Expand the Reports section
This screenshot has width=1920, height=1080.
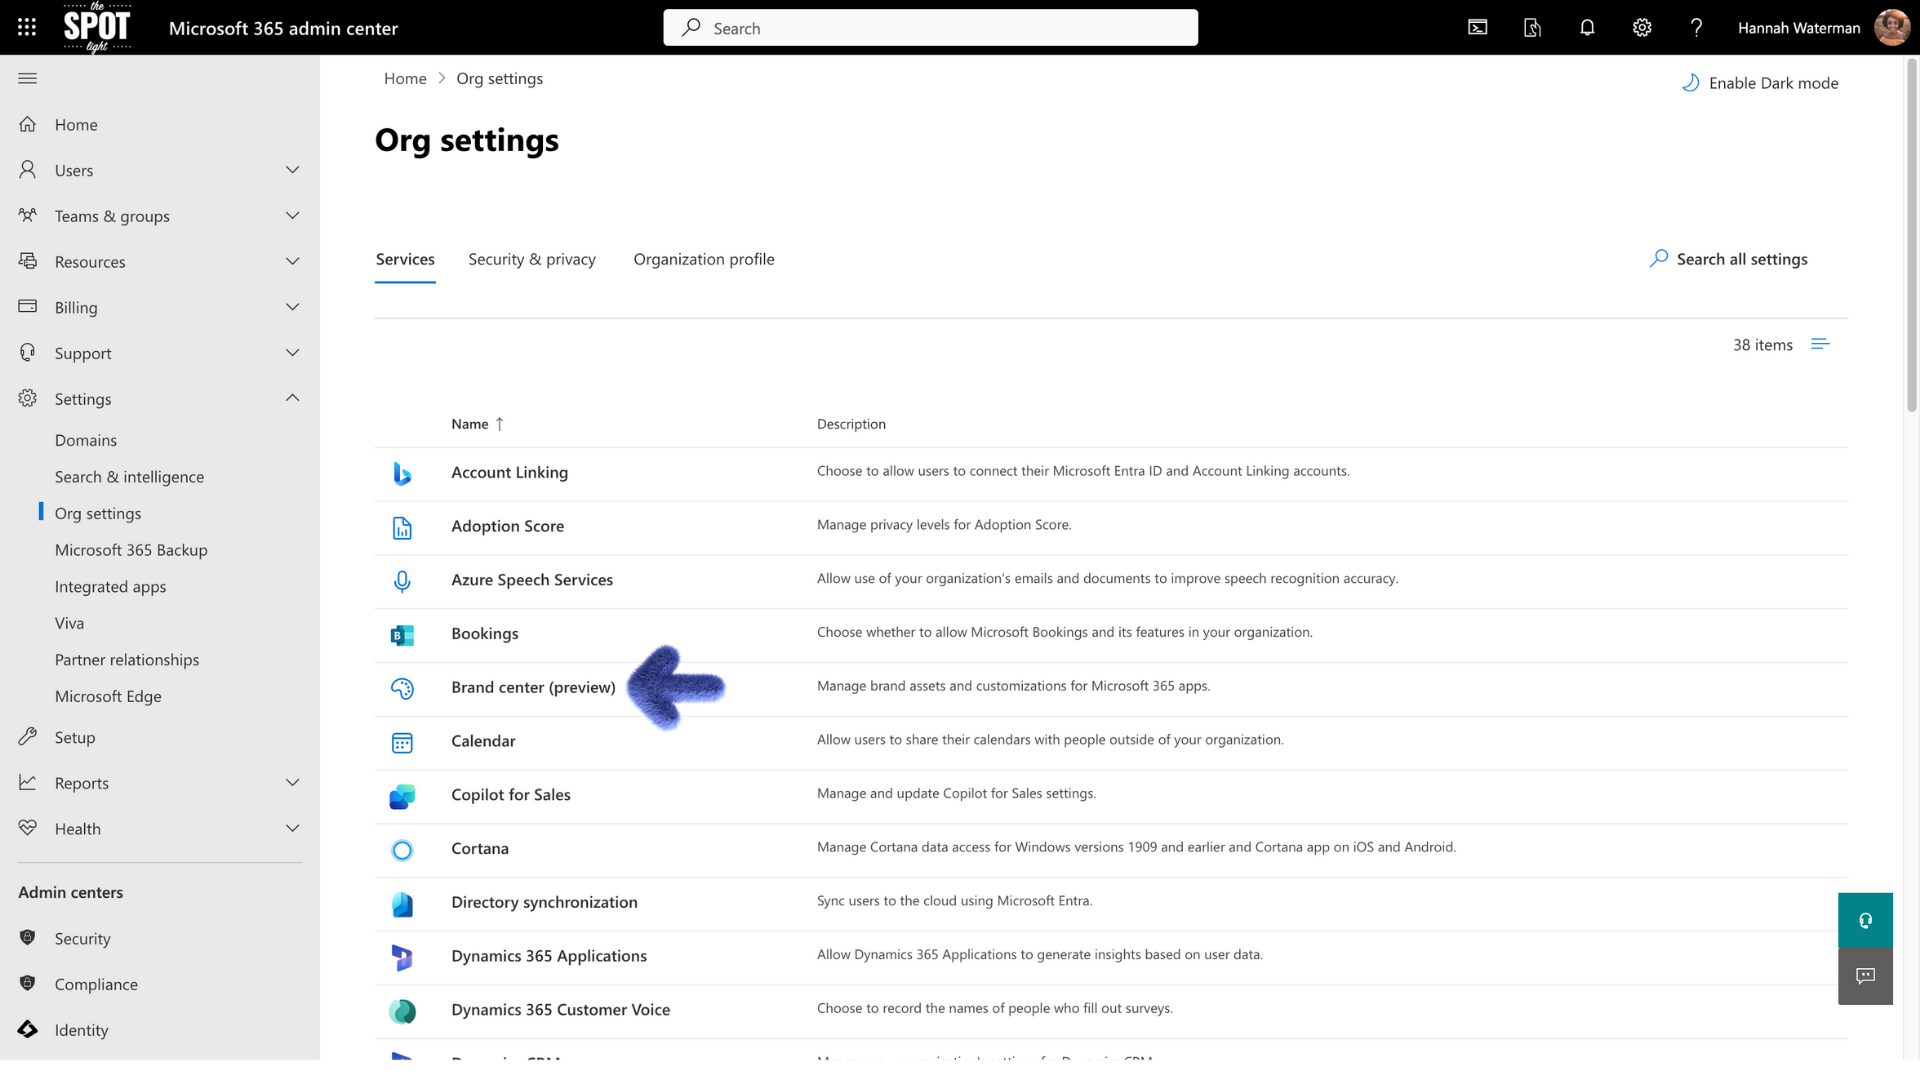(x=292, y=782)
